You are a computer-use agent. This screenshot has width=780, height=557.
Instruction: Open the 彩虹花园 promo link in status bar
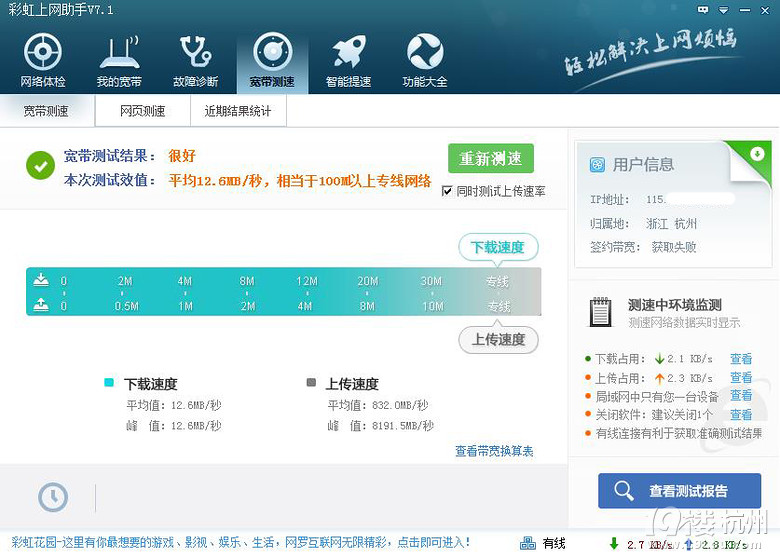click(x=240, y=542)
